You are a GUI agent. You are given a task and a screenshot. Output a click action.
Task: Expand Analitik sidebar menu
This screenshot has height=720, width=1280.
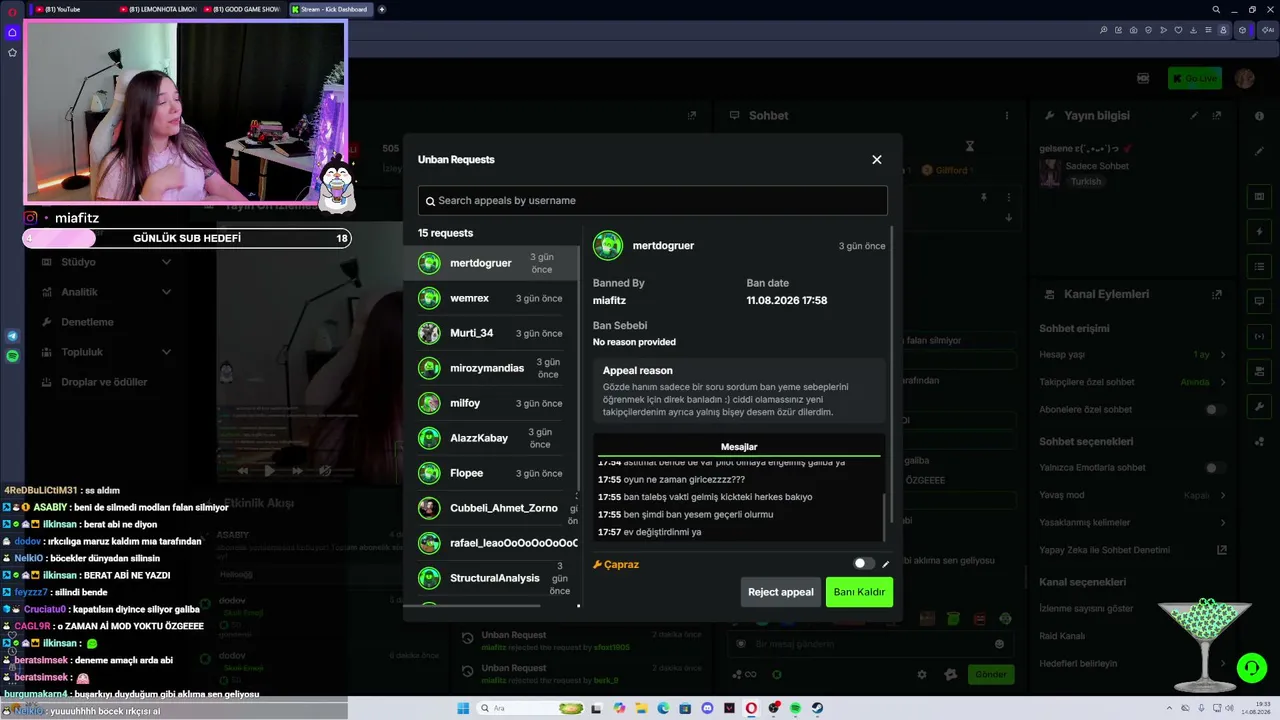[x=108, y=292]
